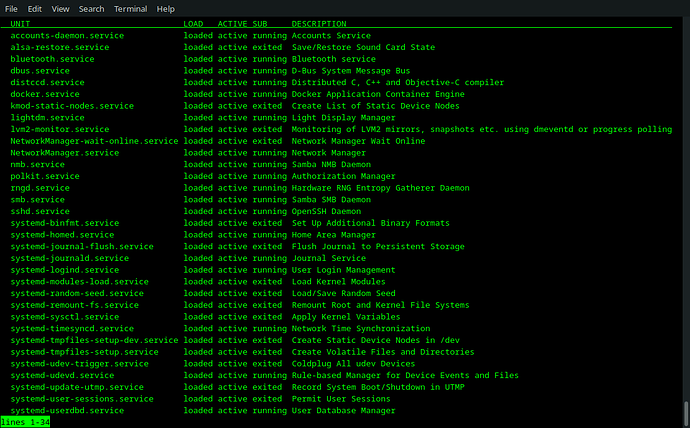The image size is (690, 428).
Task: Click the DESCRIPTION column header
Action: coord(319,24)
